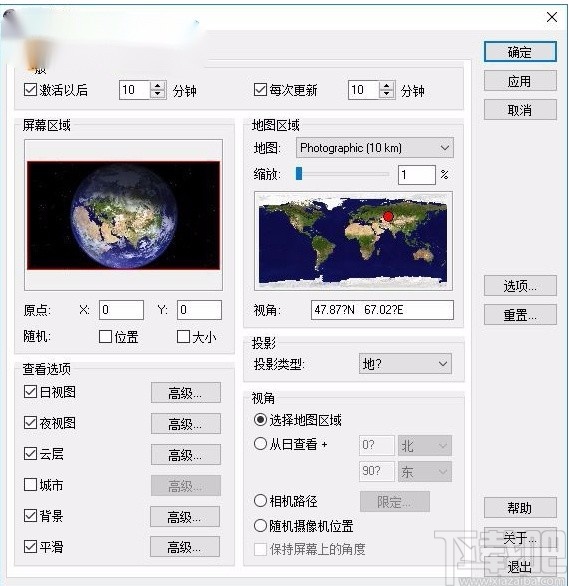This screenshot has width=569, height=586.
Task: Click the 视角 coordinates field
Action: pyautogui.click(x=382, y=310)
